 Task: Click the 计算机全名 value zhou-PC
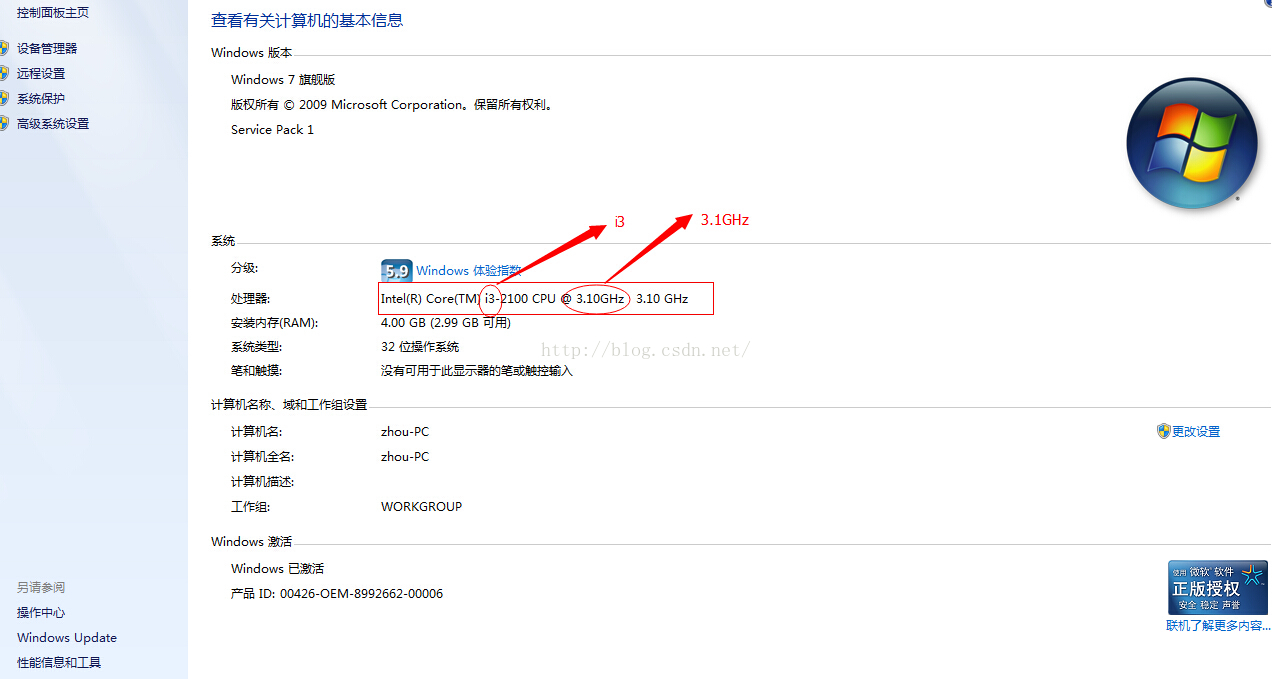(405, 457)
